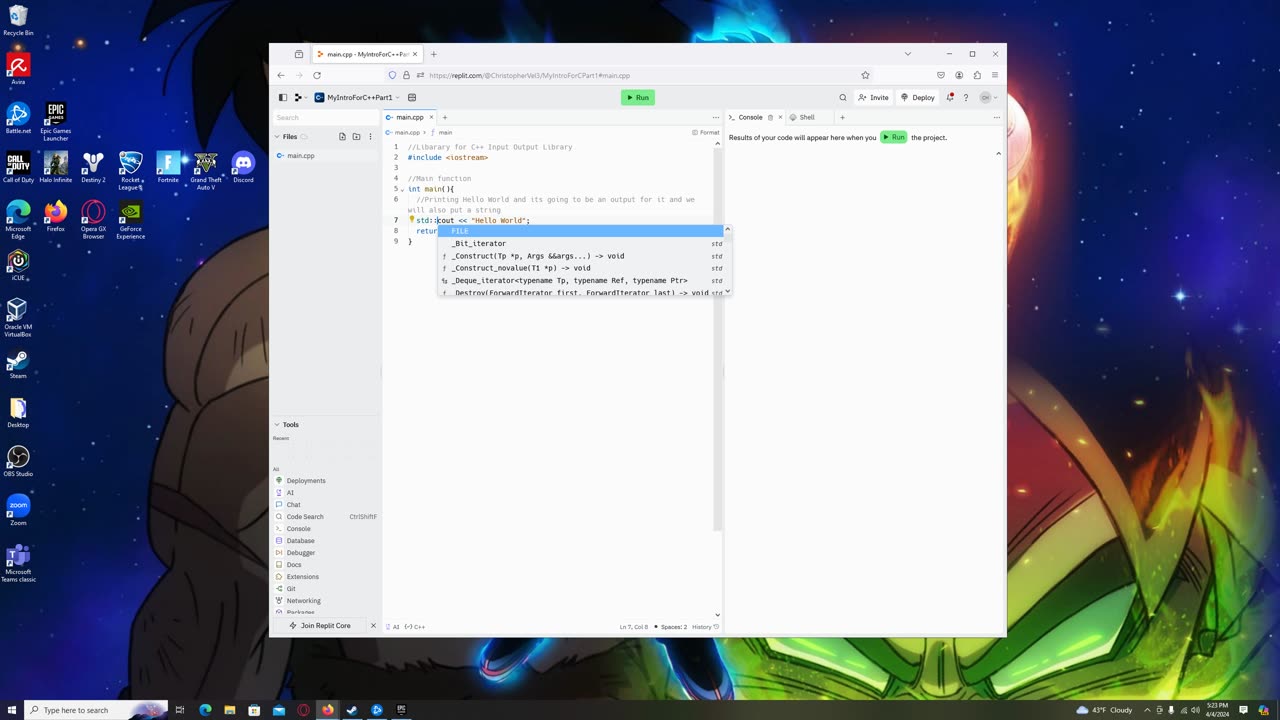This screenshot has width=1280, height=720.
Task: Click the main.cpp breadcrumb above the code
Action: coord(403,132)
